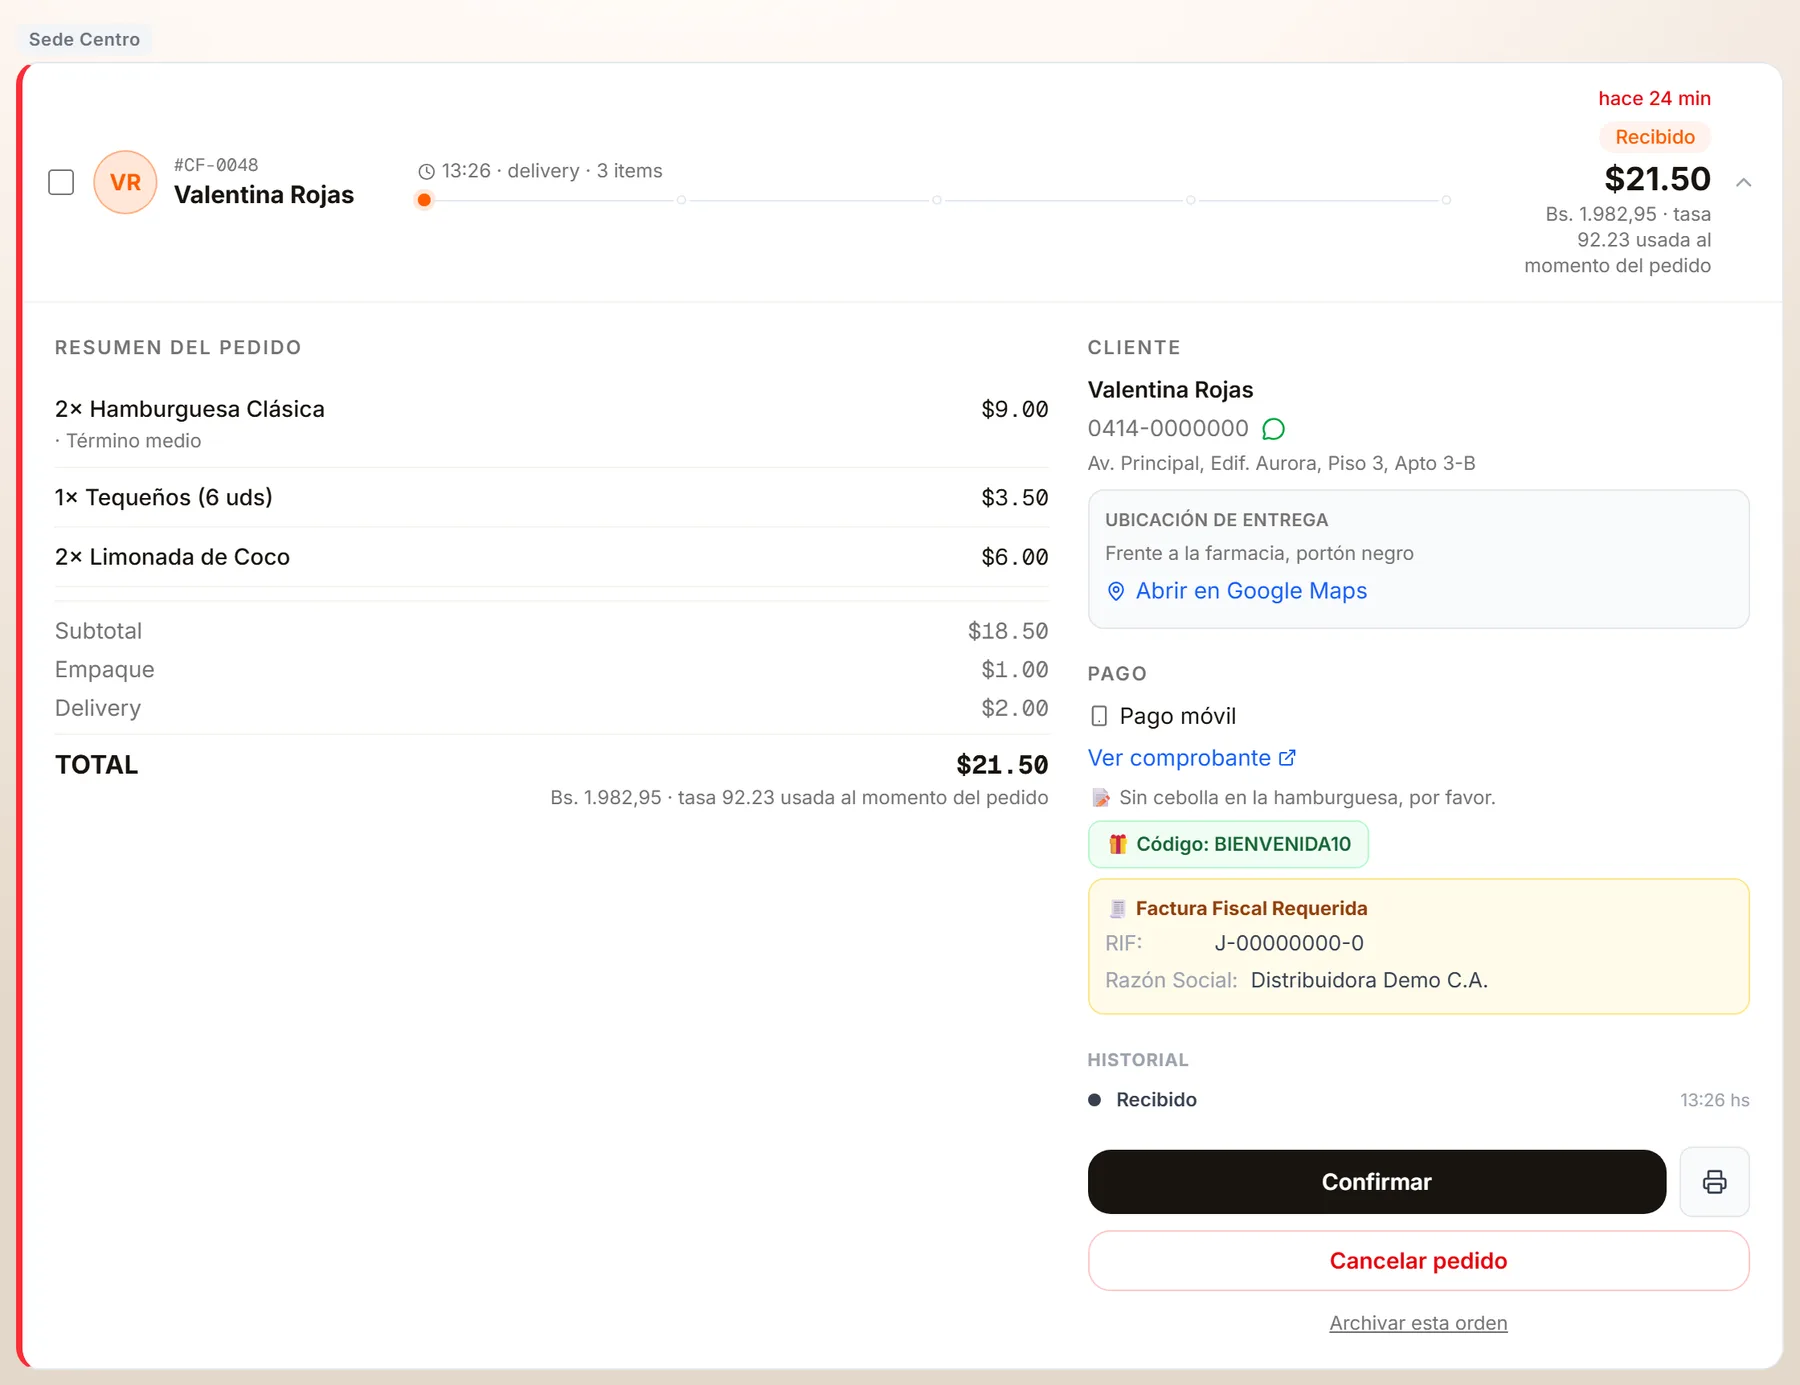Collapse the order card chevron

(x=1743, y=182)
